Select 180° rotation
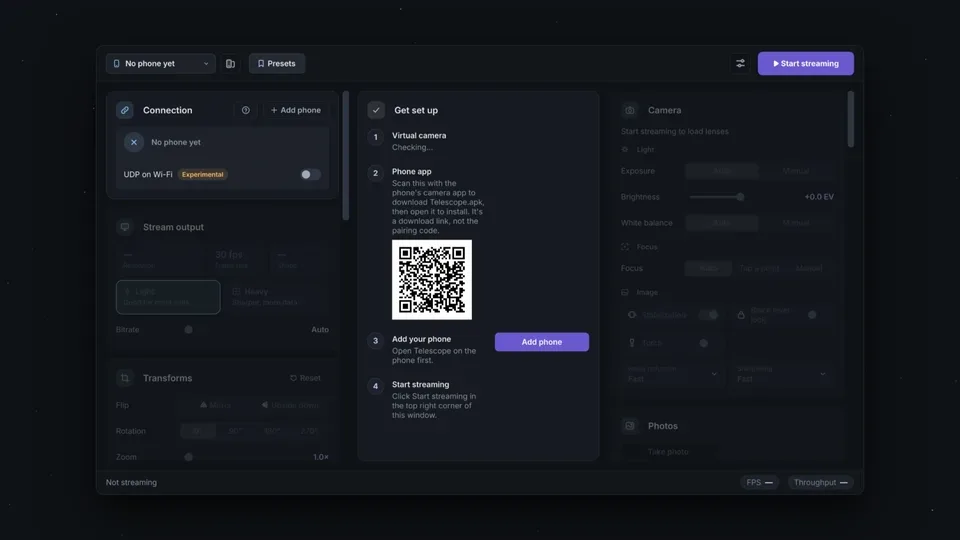Image resolution: width=960 pixels, height=540 pixels. [272, 431]
